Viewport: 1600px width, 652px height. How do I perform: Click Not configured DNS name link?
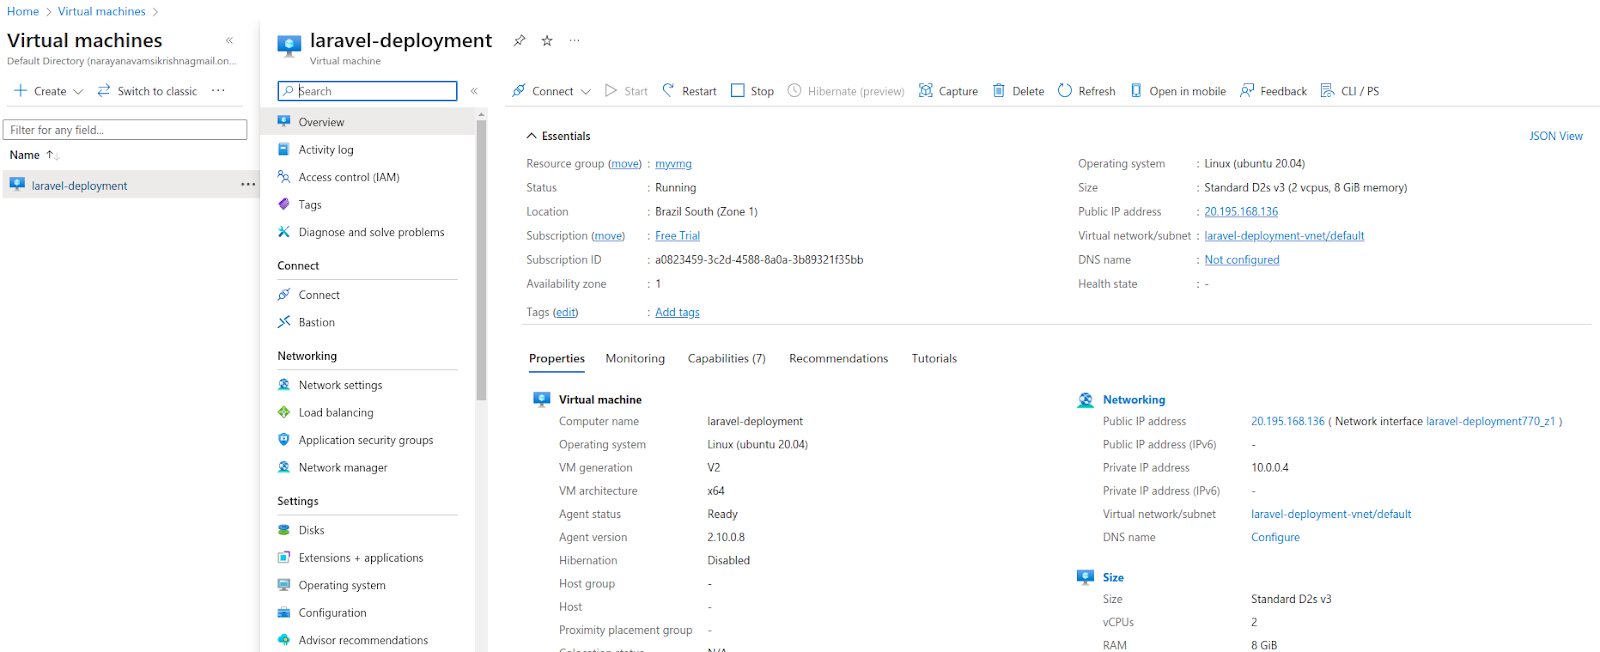click(1242, 260)
